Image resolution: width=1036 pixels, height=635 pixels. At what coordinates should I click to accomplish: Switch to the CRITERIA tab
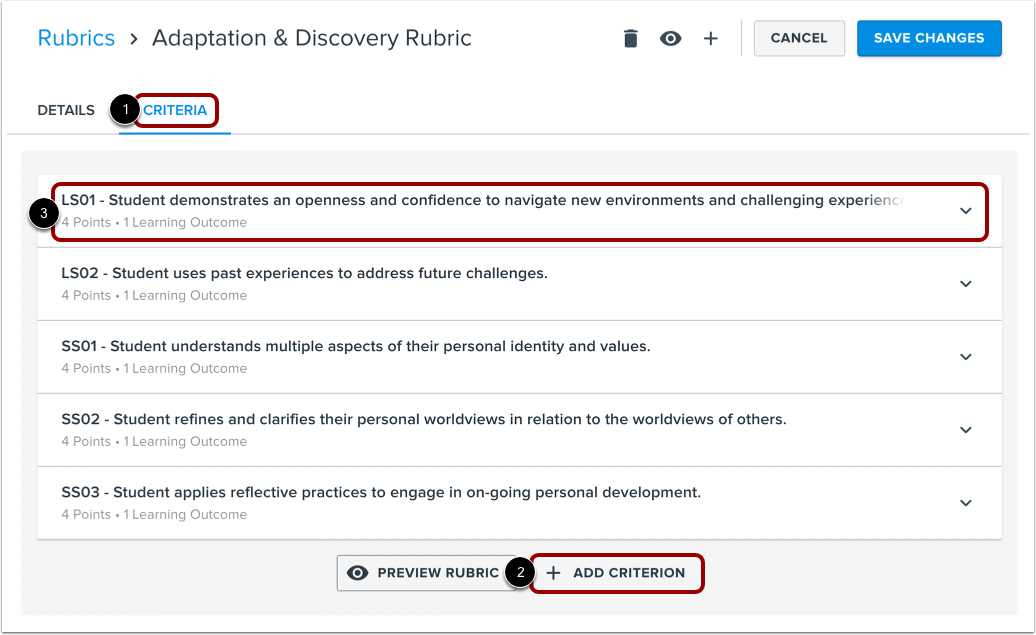174,110
